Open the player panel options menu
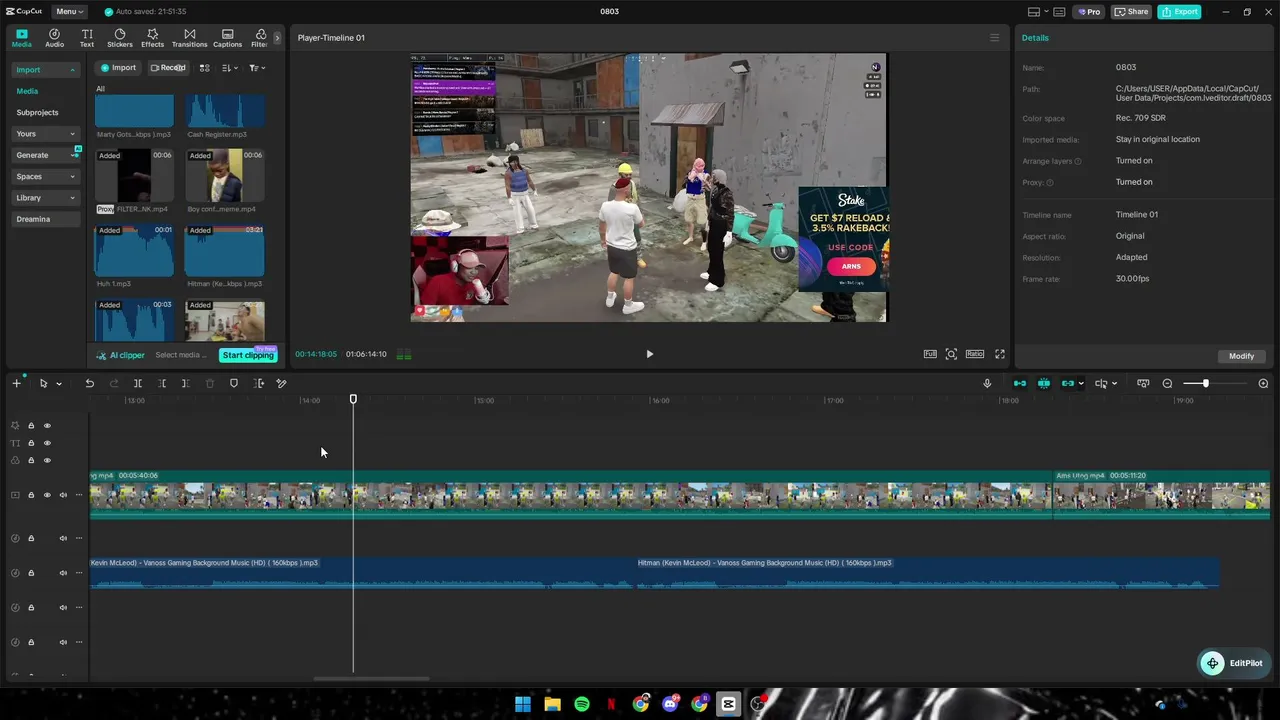Viewport: 1280px width, 720px height. (994, 38)
